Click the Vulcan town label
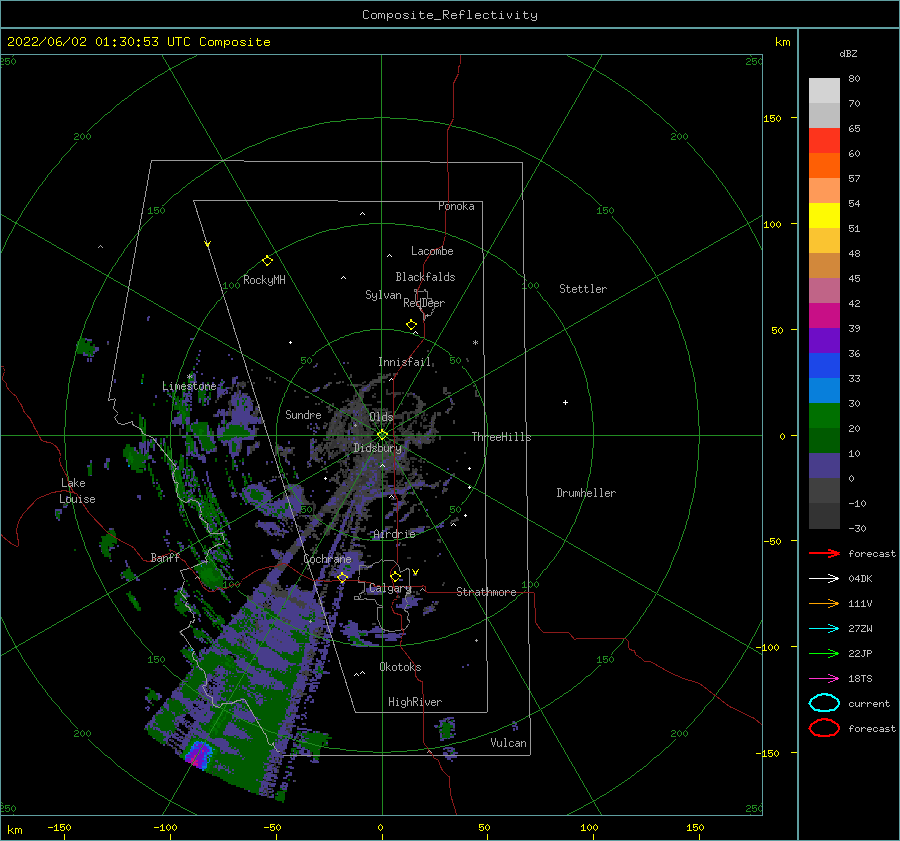 pos(508,743)
